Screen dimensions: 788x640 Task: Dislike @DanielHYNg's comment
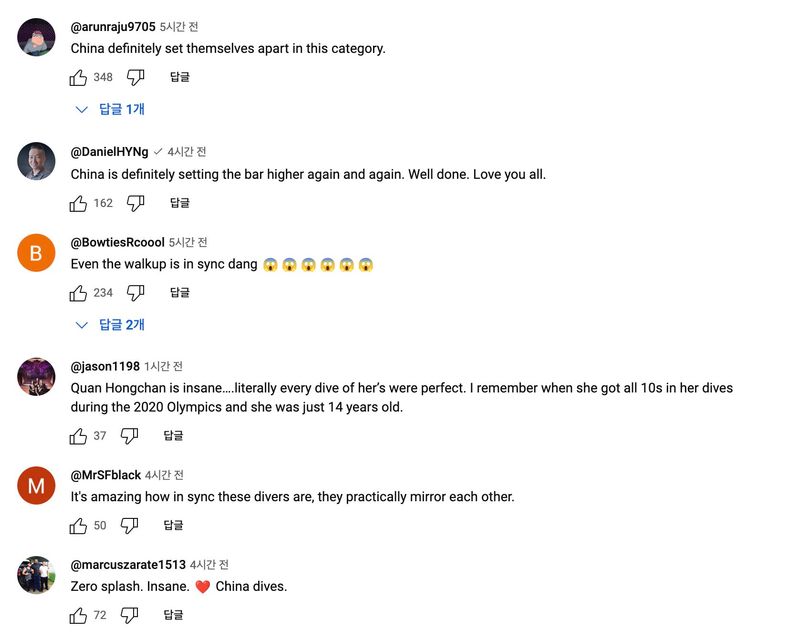pyautogui.click(x=136, y=203)
